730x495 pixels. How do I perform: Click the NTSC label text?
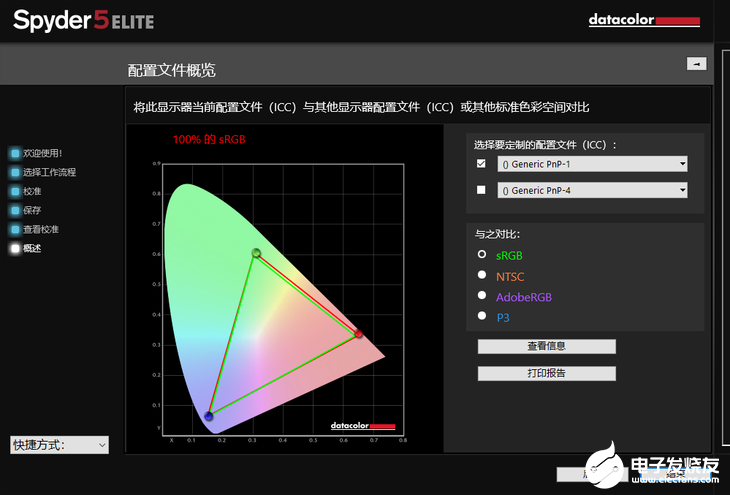(x=510, y=277)
